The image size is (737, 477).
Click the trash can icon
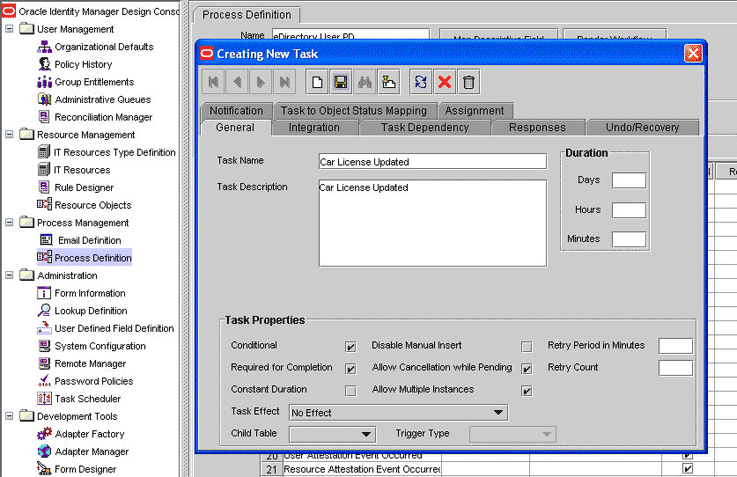[469, 82]
